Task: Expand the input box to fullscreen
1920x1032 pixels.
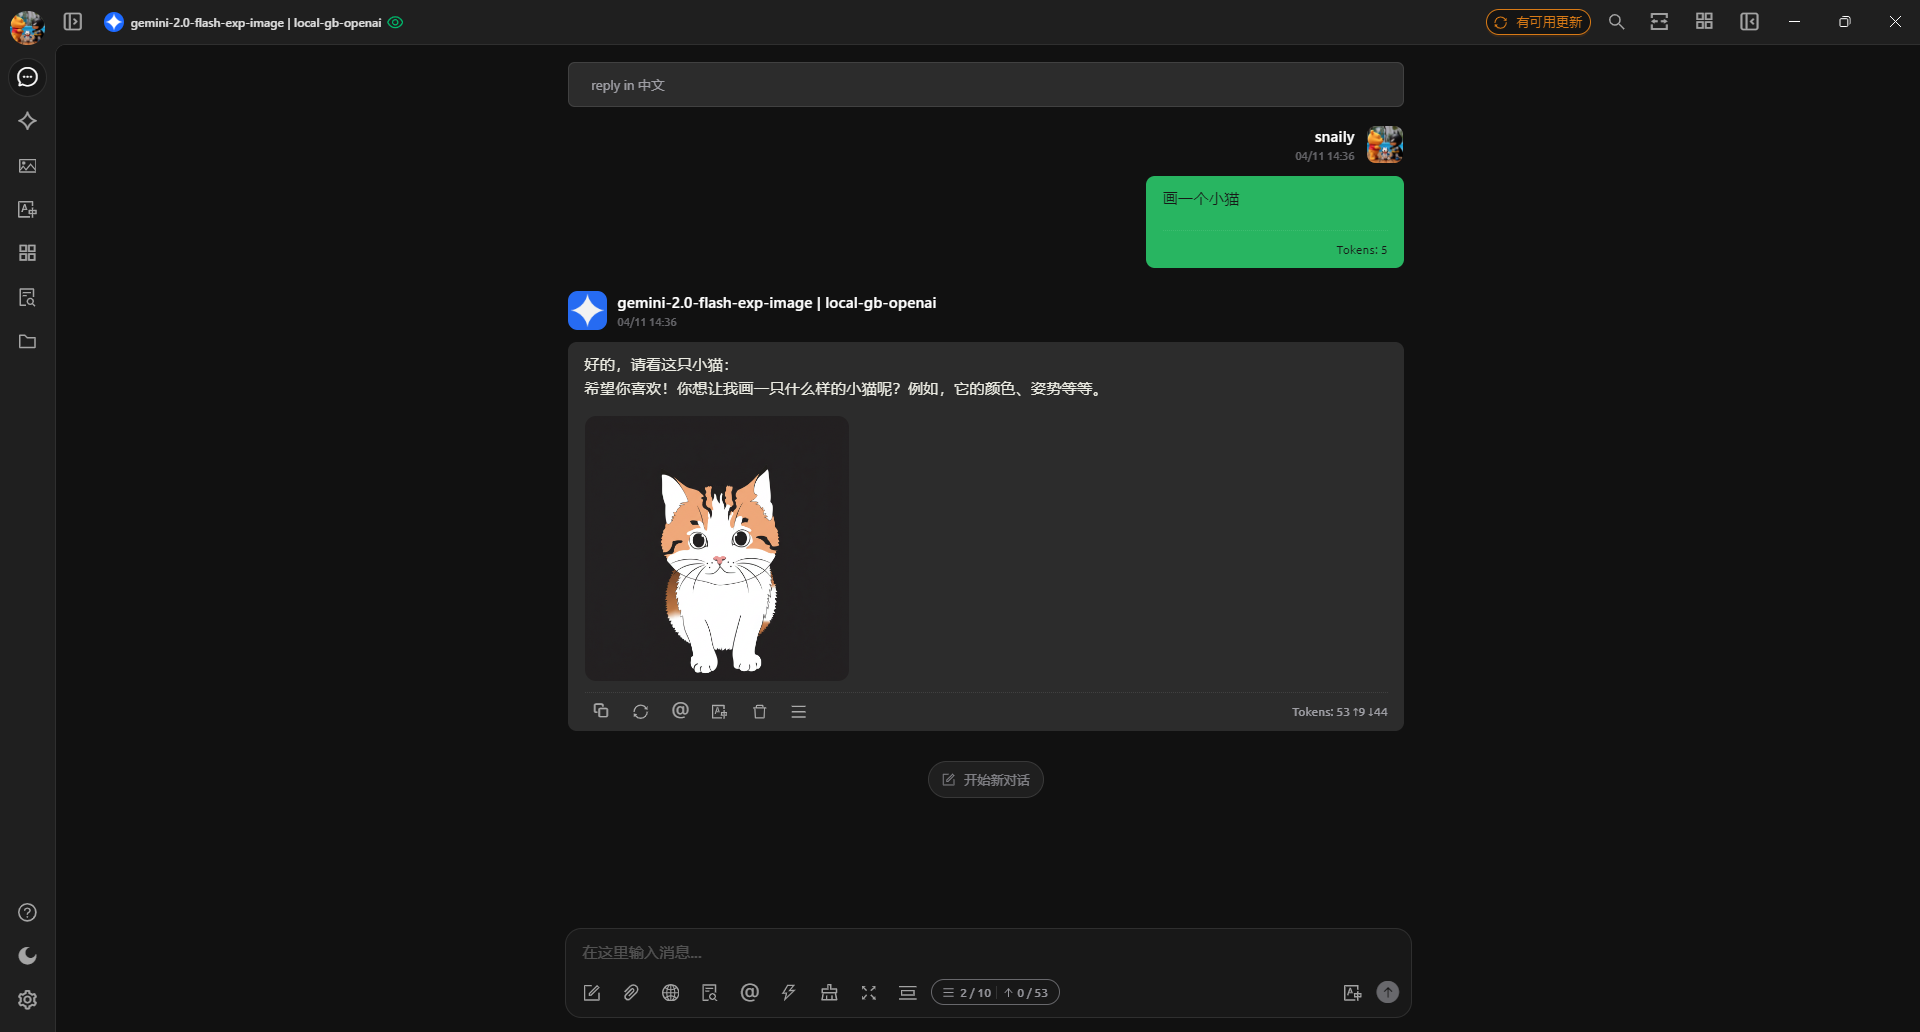Action: (869, 993)
